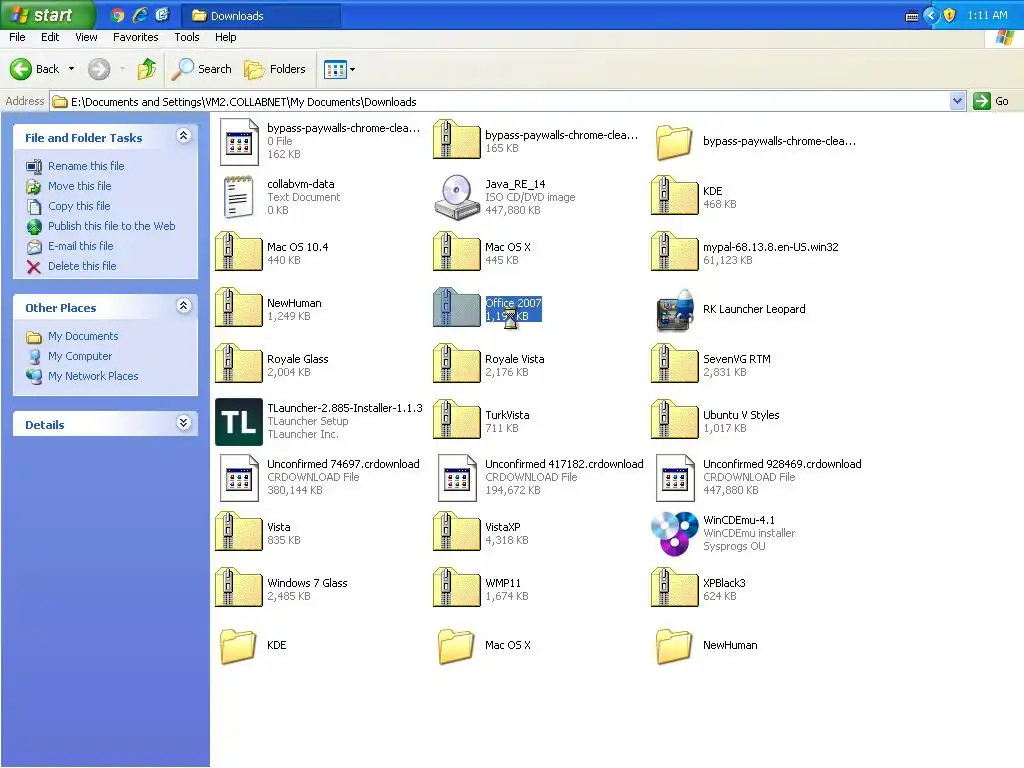Click the Downloads taskbar button
The height and width of the screenshot is (768, 1024).
tap(260, 16)
